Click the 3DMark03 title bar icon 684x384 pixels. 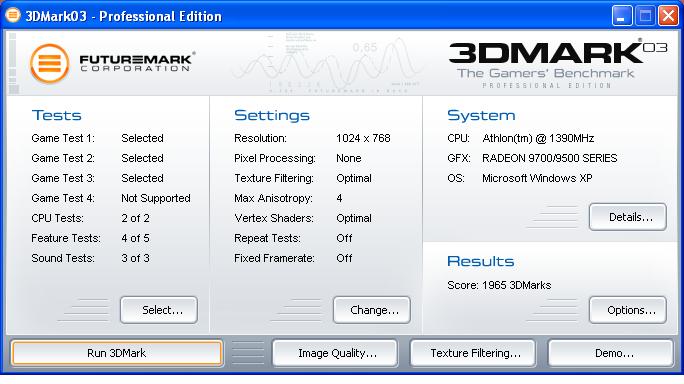pyautogui.click(x=13, y=15)
